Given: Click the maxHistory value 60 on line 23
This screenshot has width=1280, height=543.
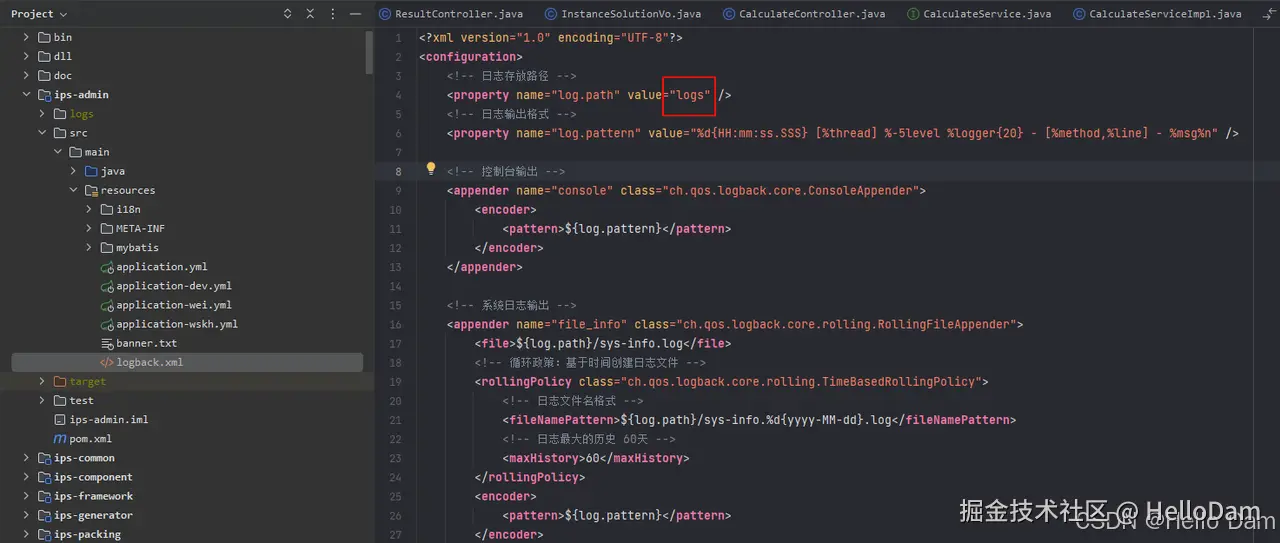Looking at the screenshot, I should tap(593, 458).
